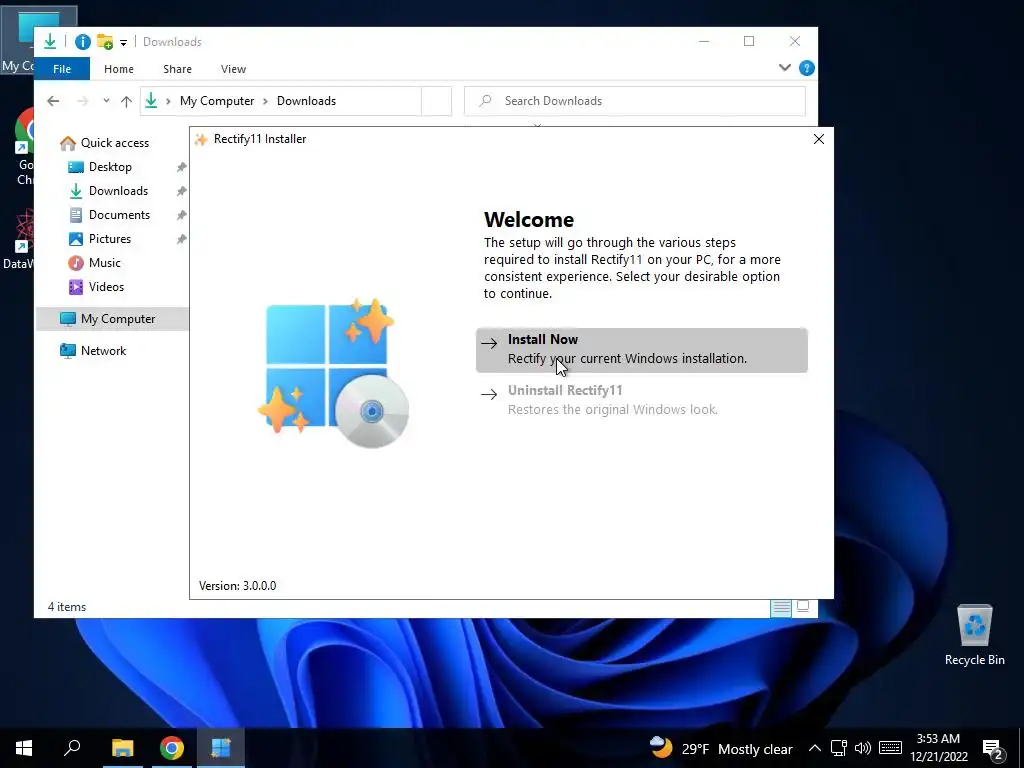Screen dimensions: 1024x768
Task: Choose Uninstall Rectify11 option
Action: [x=641, y=400]
